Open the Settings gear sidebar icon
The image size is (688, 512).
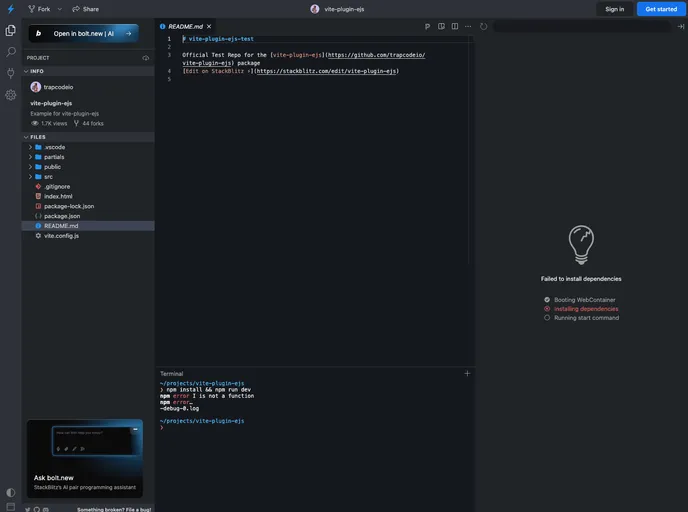(x=11, y=95)
